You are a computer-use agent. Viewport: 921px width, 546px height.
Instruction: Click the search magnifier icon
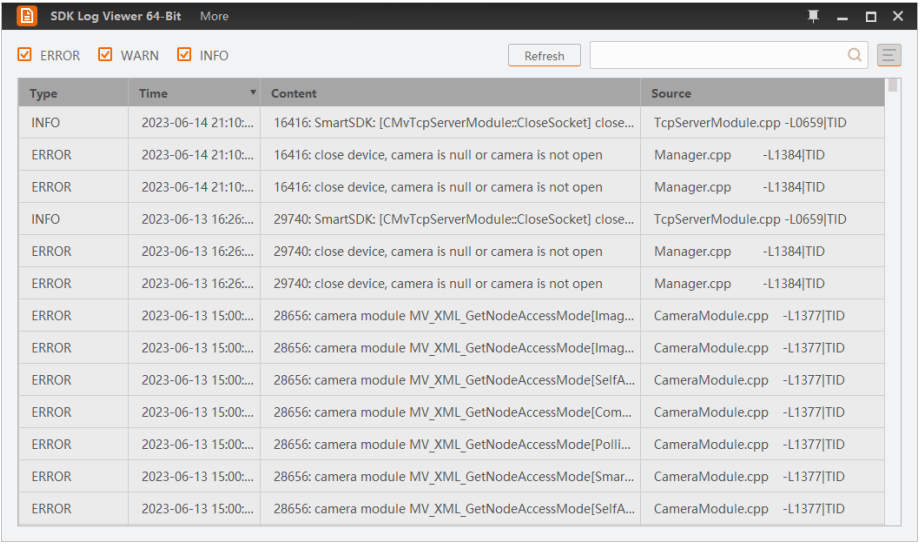click(856, 55)
